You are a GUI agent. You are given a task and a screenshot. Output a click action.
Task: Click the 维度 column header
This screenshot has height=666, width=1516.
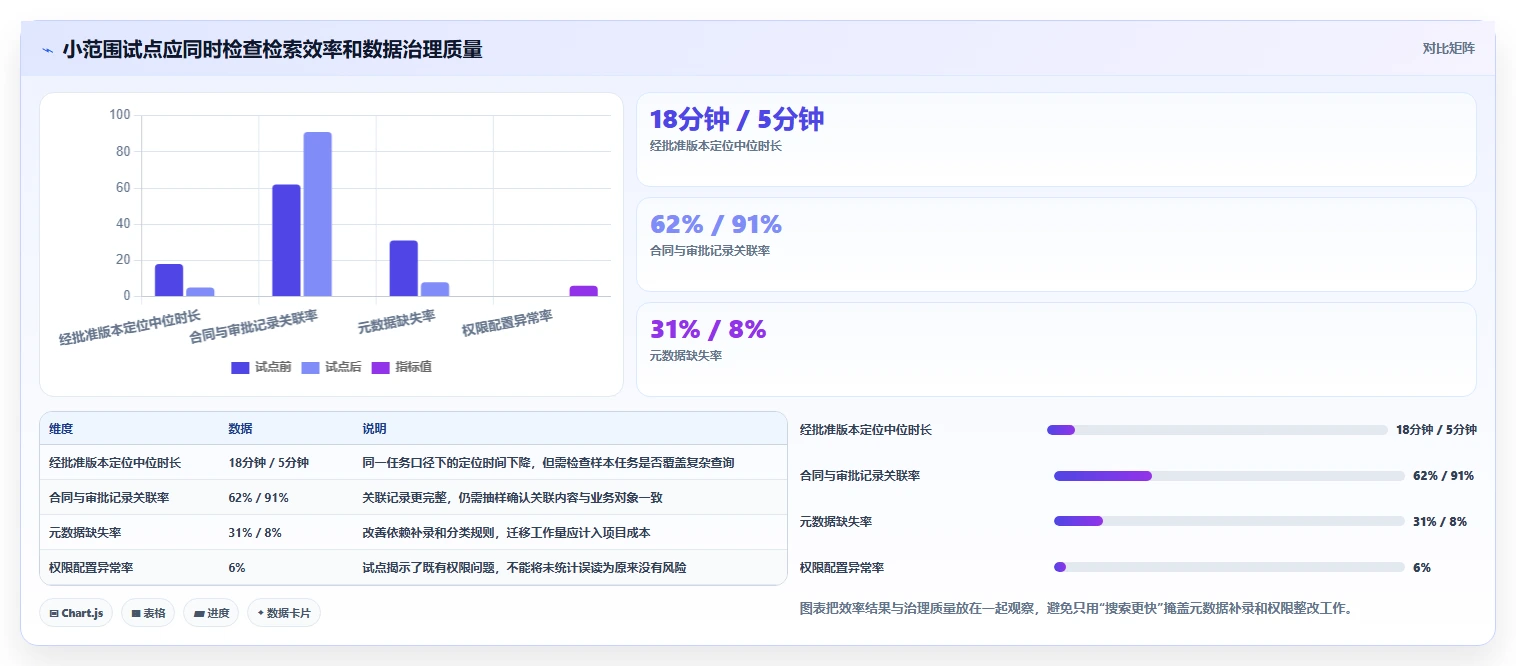pyautogui.click(x=61, y=429)
